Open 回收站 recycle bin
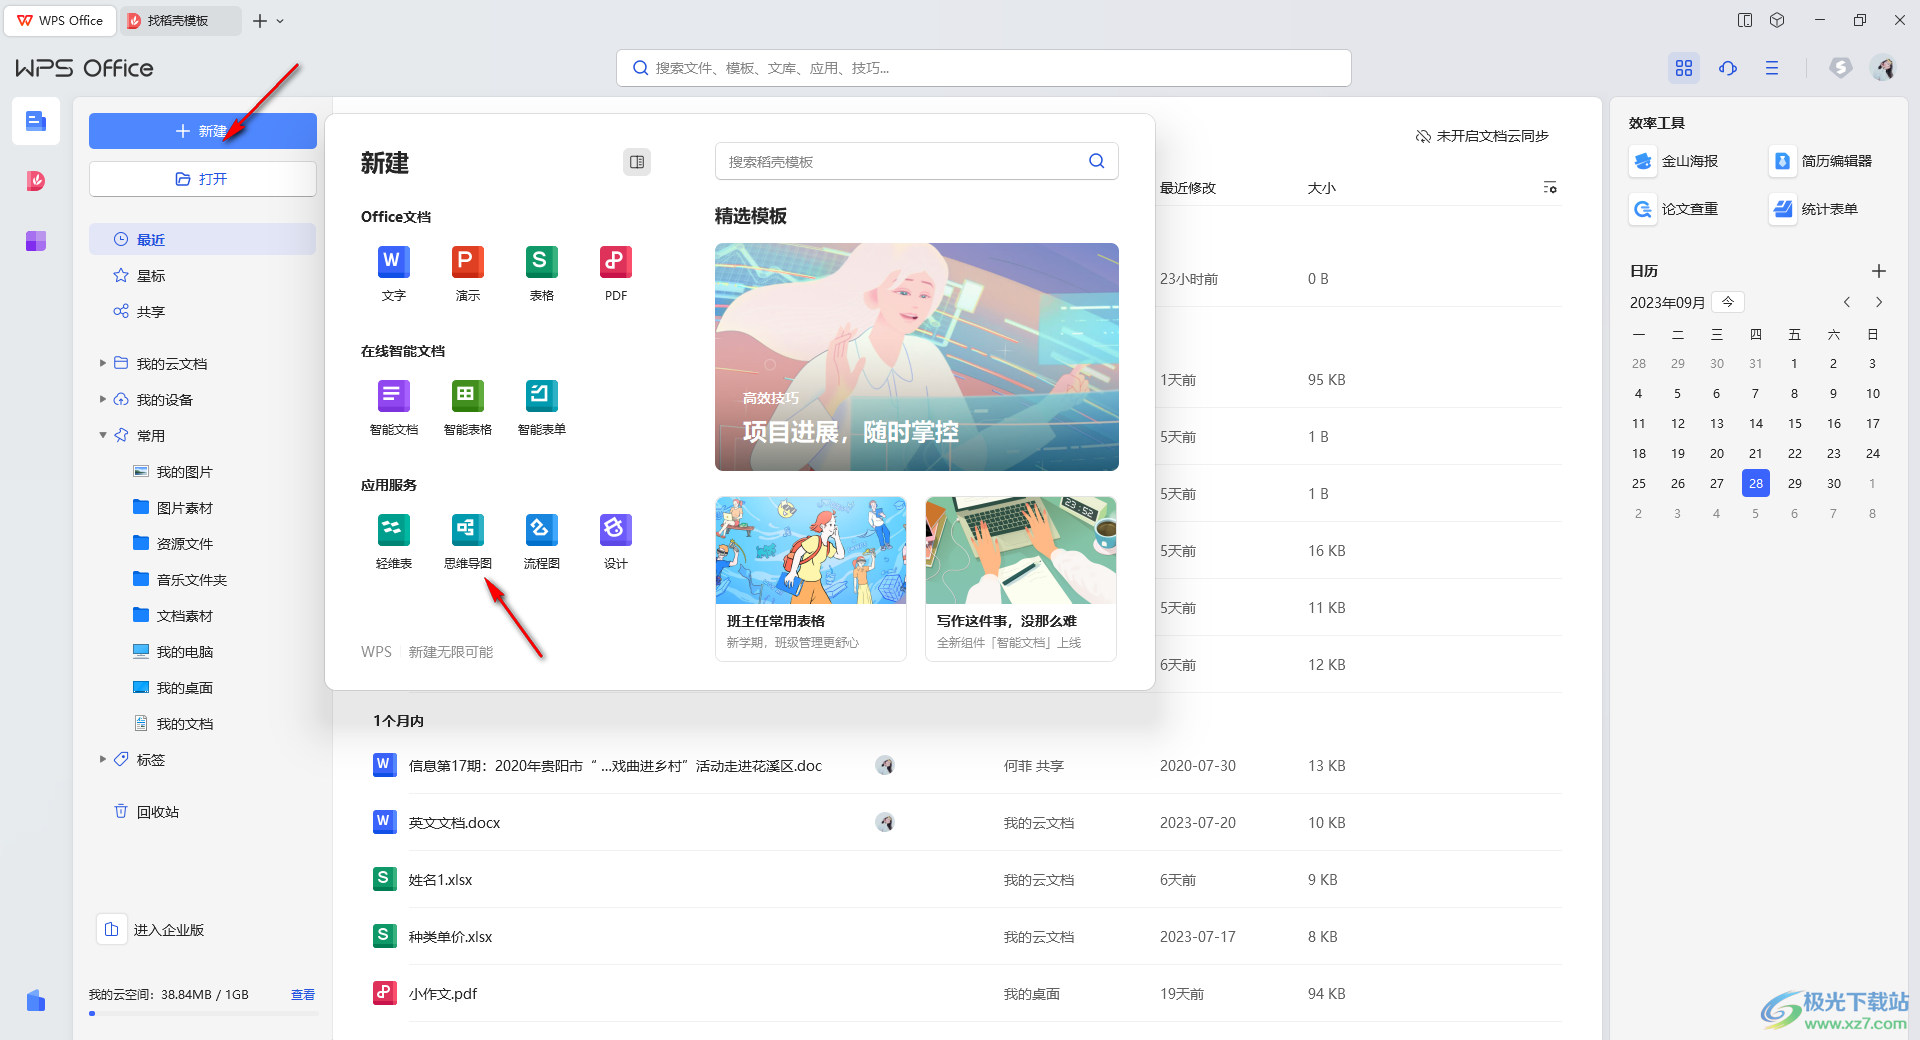The height and width of the screenshot is (1040, 1920). 147,811
